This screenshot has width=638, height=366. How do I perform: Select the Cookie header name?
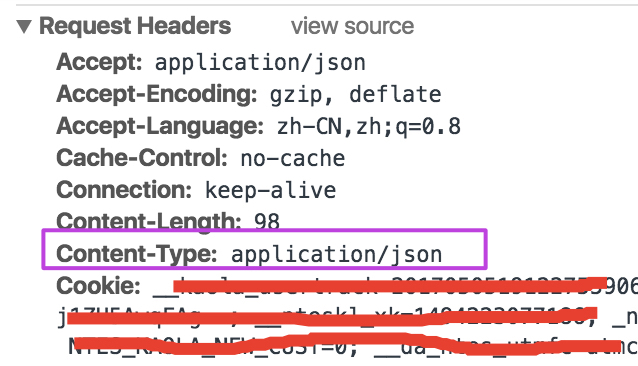(x=98, y=286)
